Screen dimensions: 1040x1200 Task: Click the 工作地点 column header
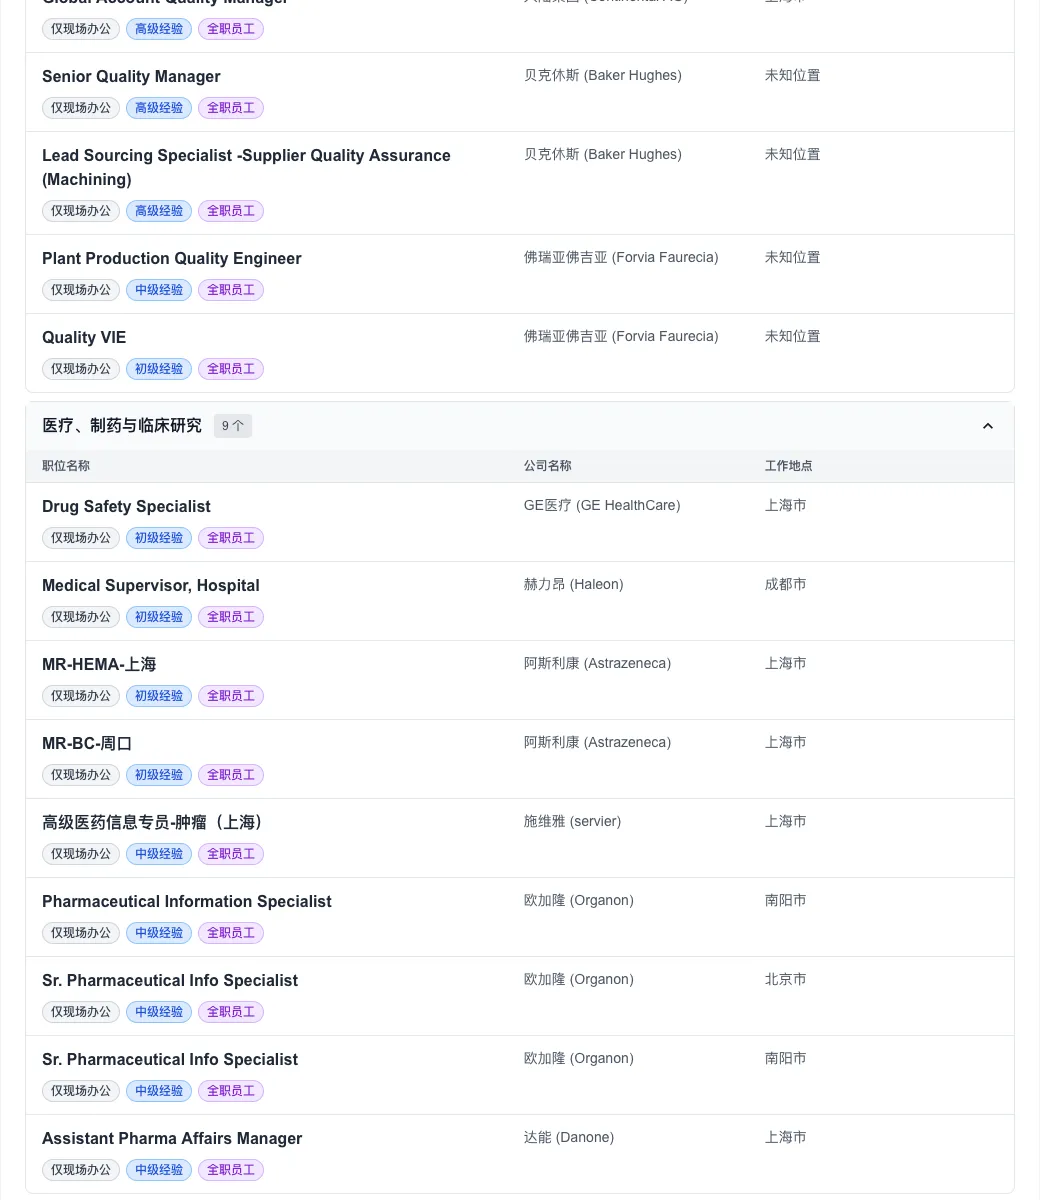[x=789, y=466]
